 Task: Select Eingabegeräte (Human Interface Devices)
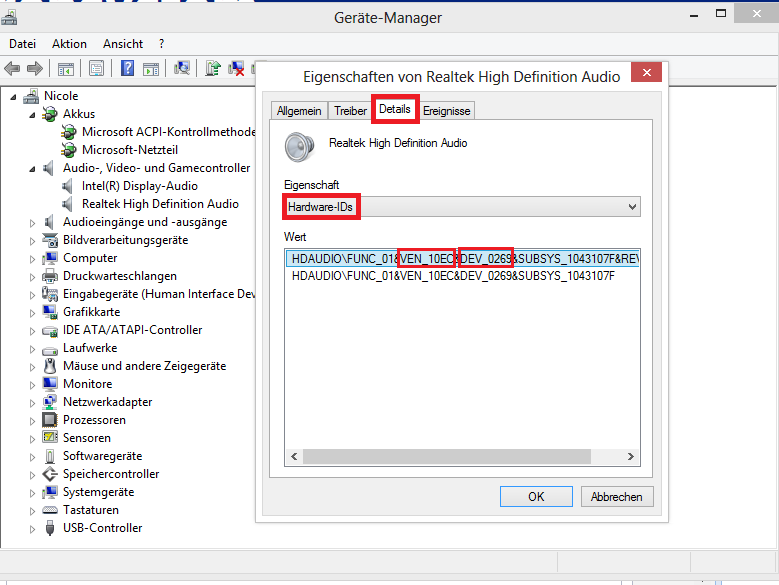(x=158, y=294)
